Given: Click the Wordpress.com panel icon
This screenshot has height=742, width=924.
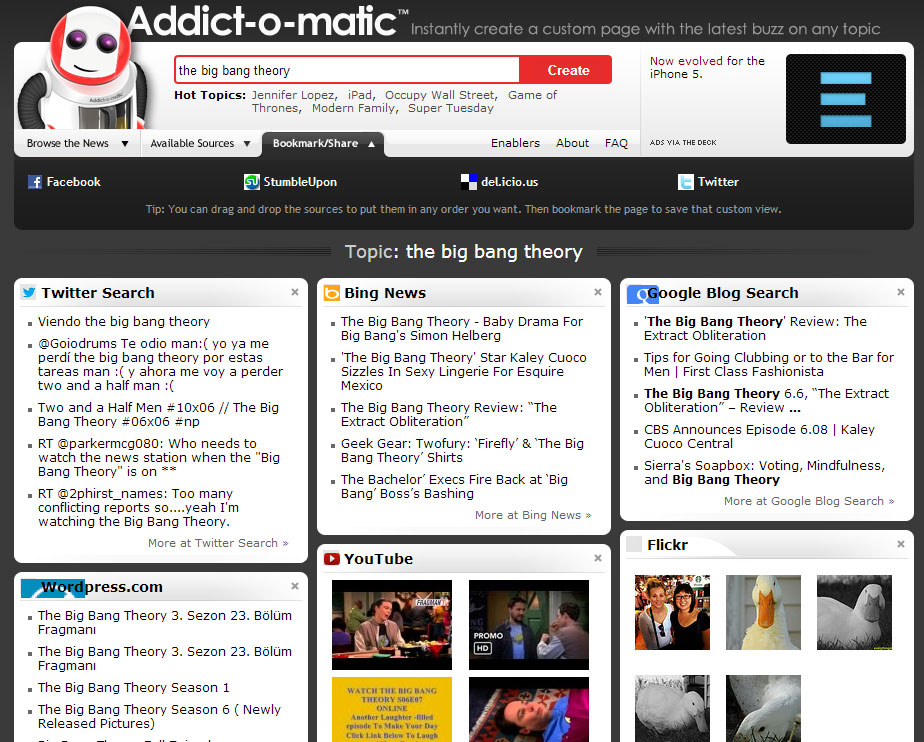Looking at the screenshot, I should pyautogui.click(x=52, y=588).
